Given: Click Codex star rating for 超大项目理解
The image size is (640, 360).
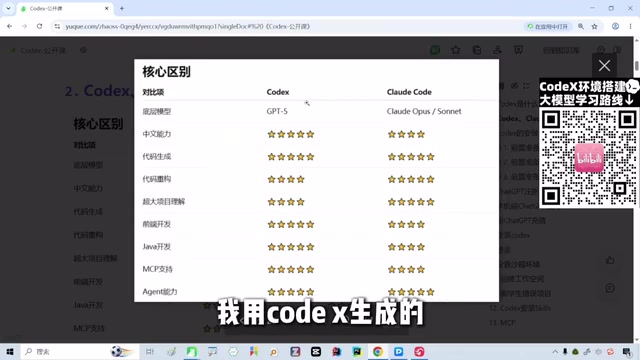Looking at the screenshot, I should 286,202.
